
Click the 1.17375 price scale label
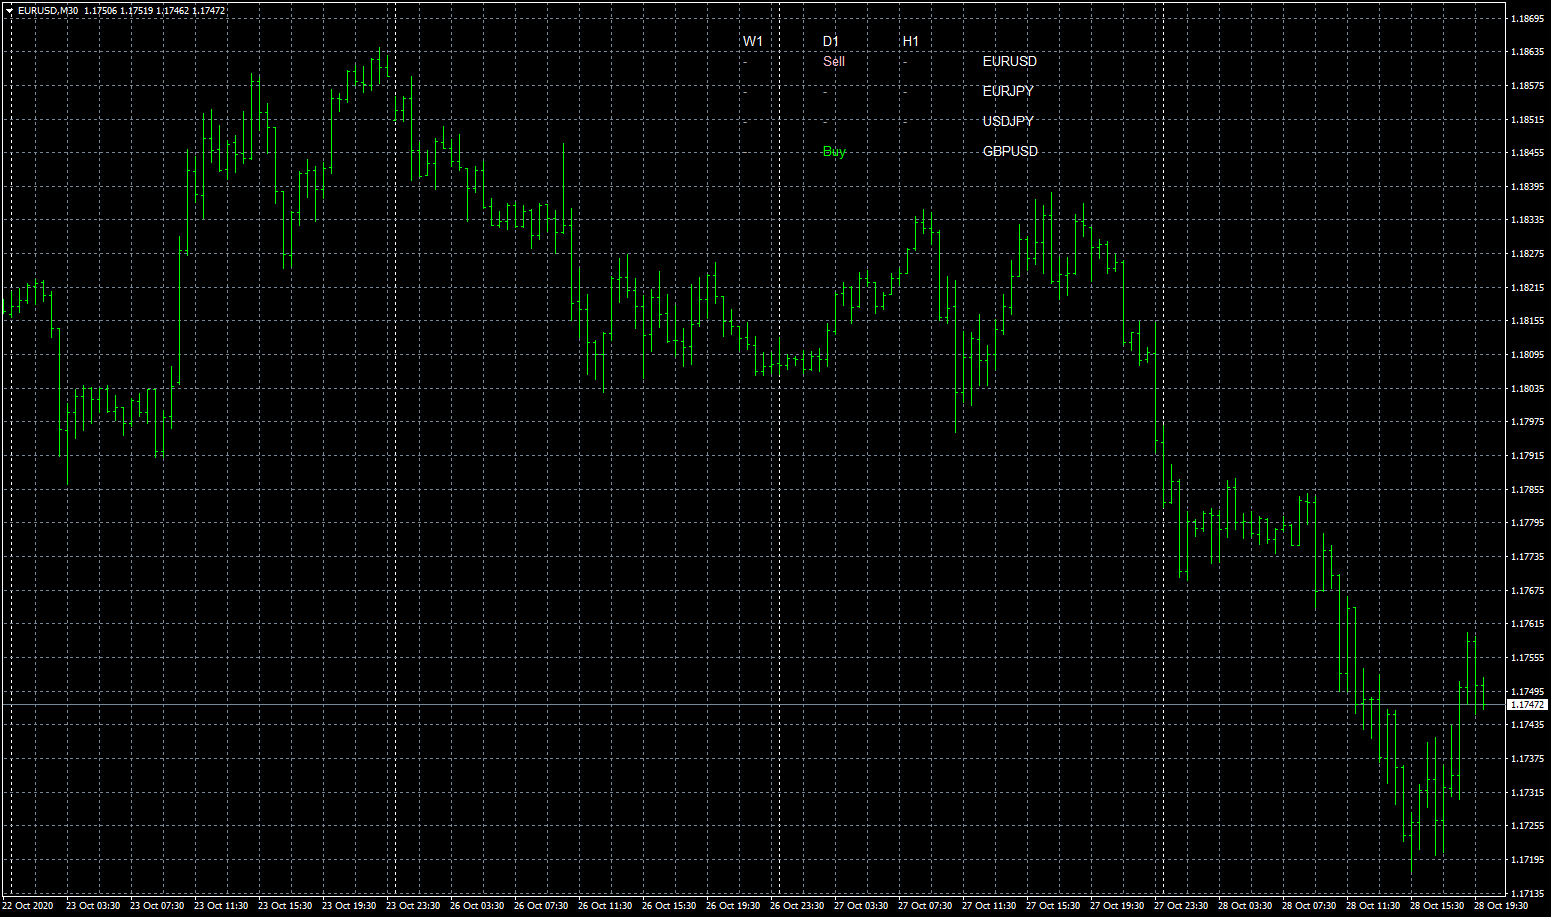point(1528,759)
